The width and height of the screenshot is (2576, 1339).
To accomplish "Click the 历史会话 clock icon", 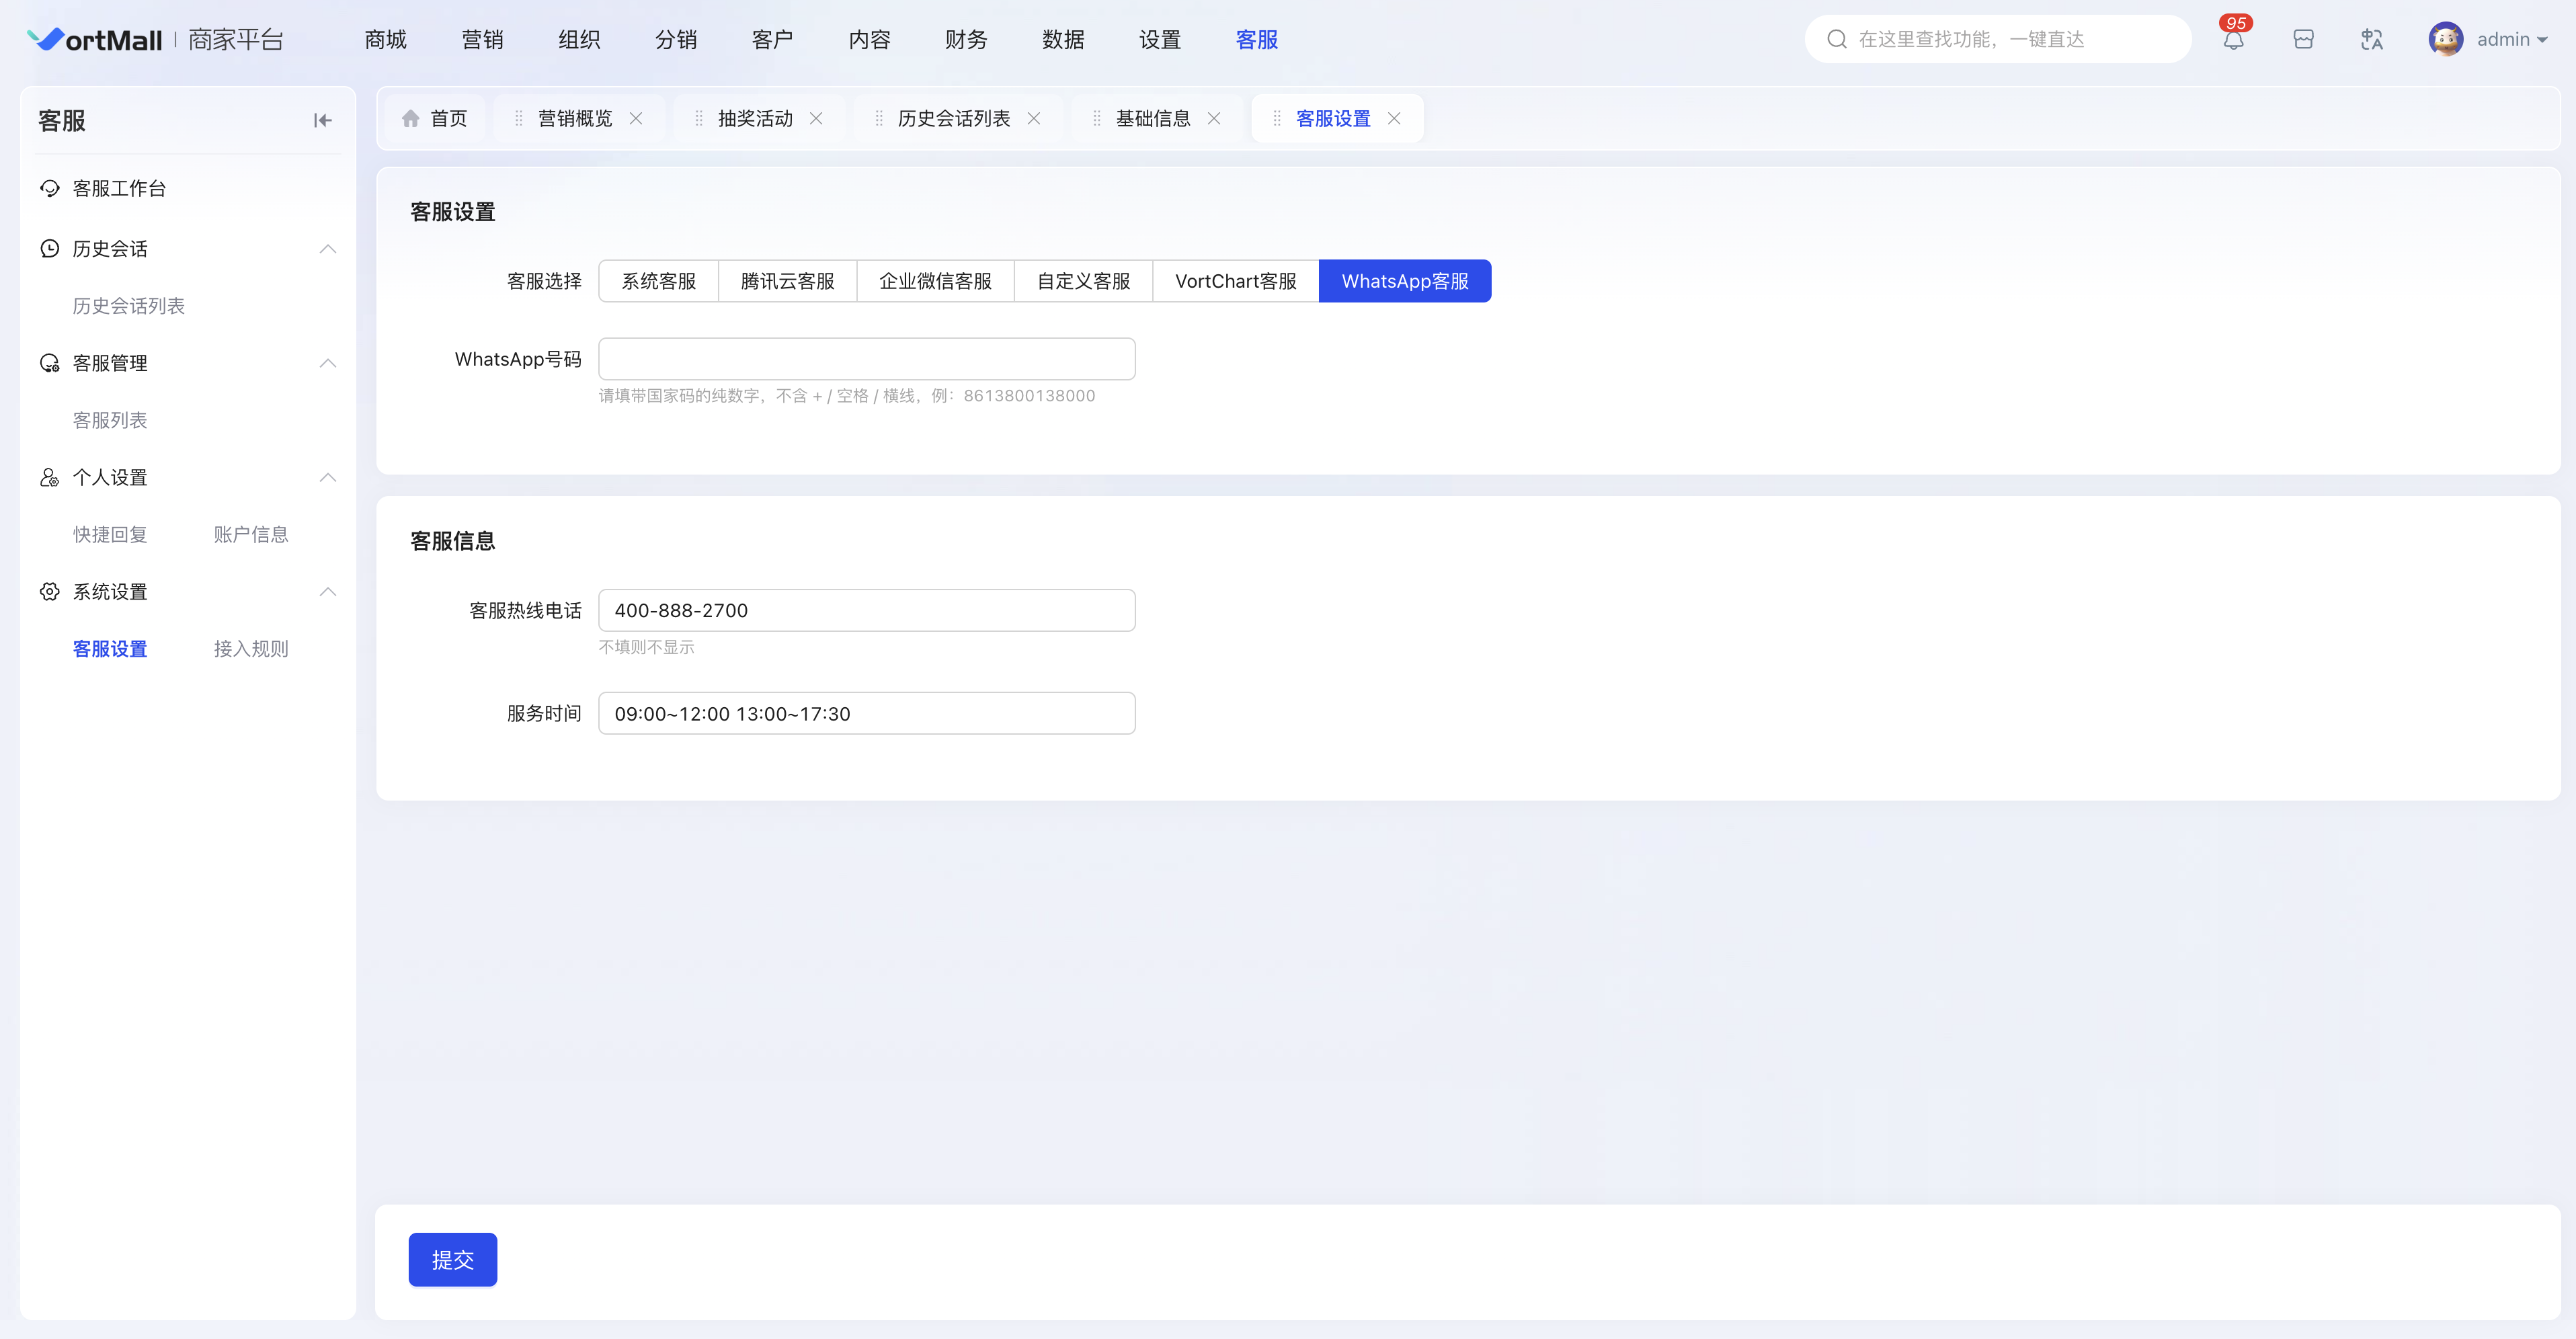I will tap(49, 248).
